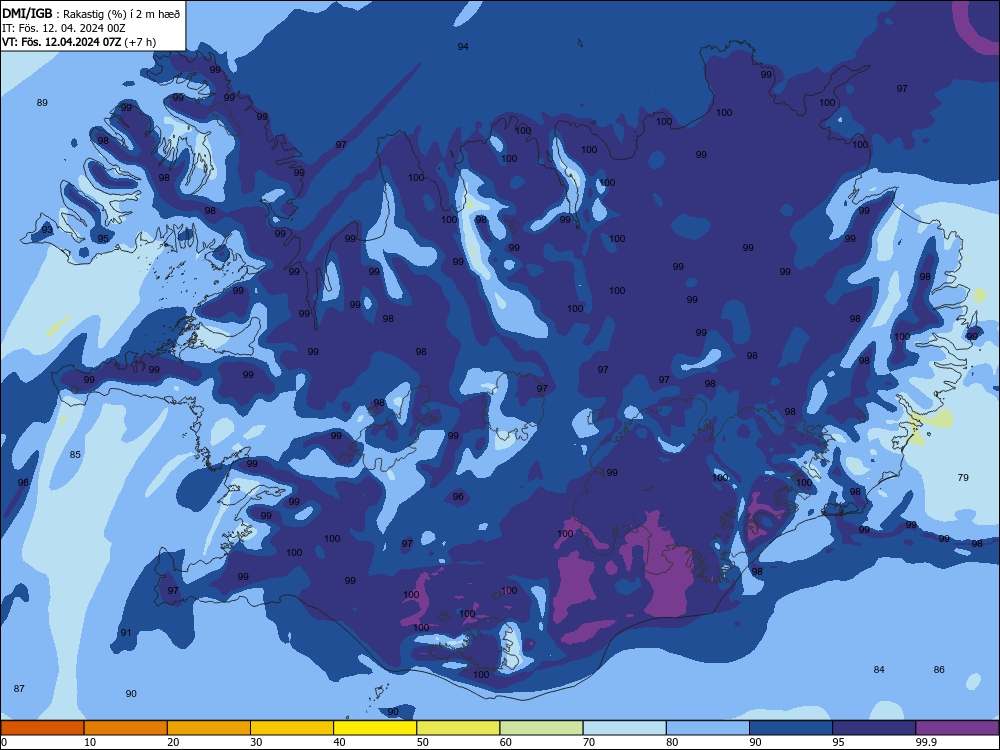The width and height of the screenshot is (1000, 750).
Task: Click the '60' label under the legend
Action: 506,742
